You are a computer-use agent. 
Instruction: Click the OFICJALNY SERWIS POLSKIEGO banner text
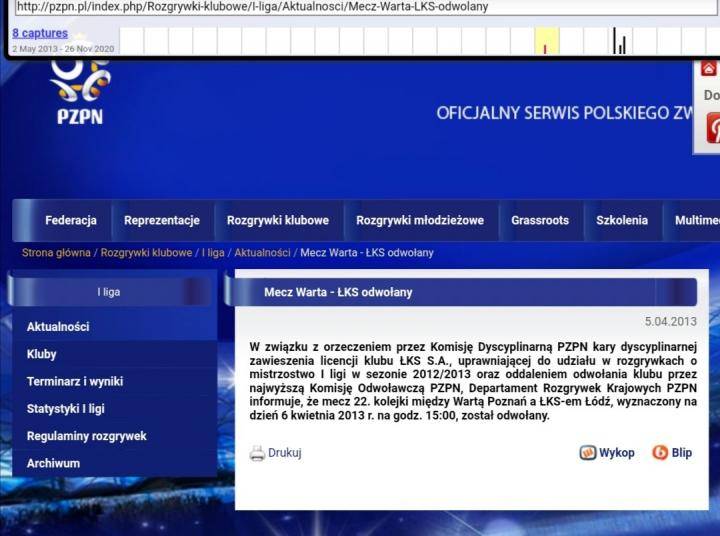(564, 113)
